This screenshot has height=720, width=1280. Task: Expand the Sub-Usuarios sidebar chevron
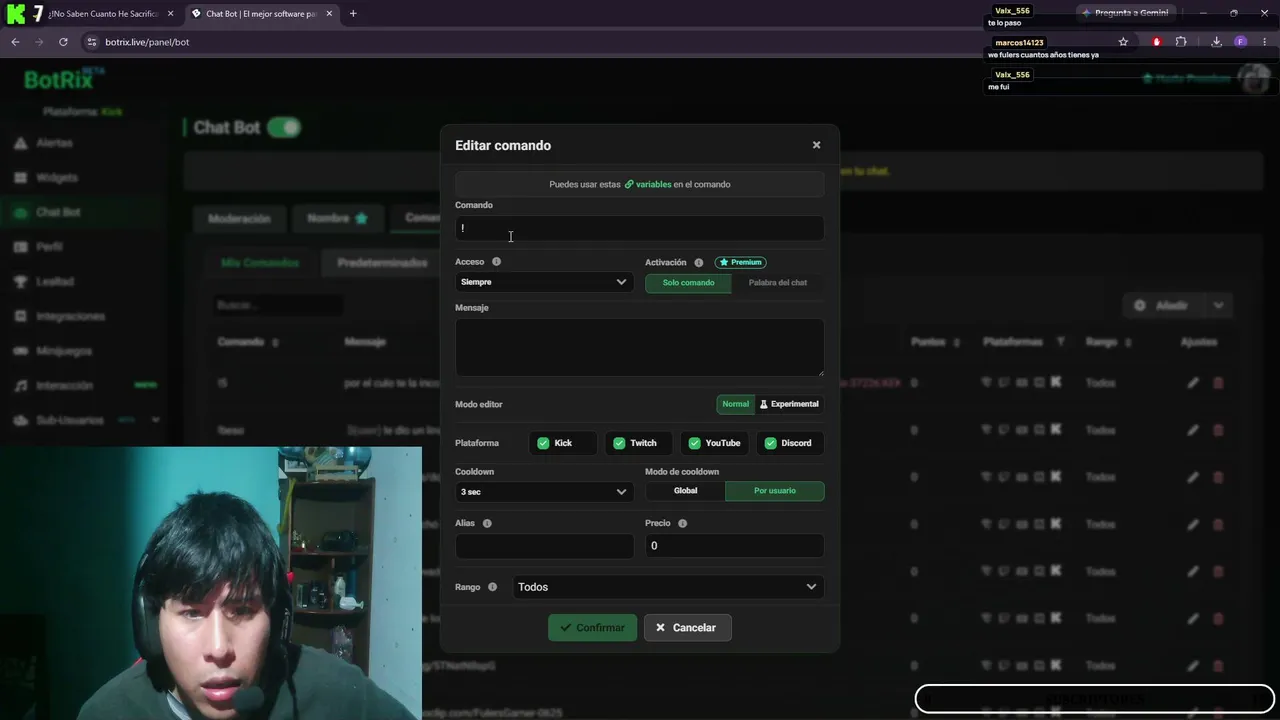click(x=155, y=420)
